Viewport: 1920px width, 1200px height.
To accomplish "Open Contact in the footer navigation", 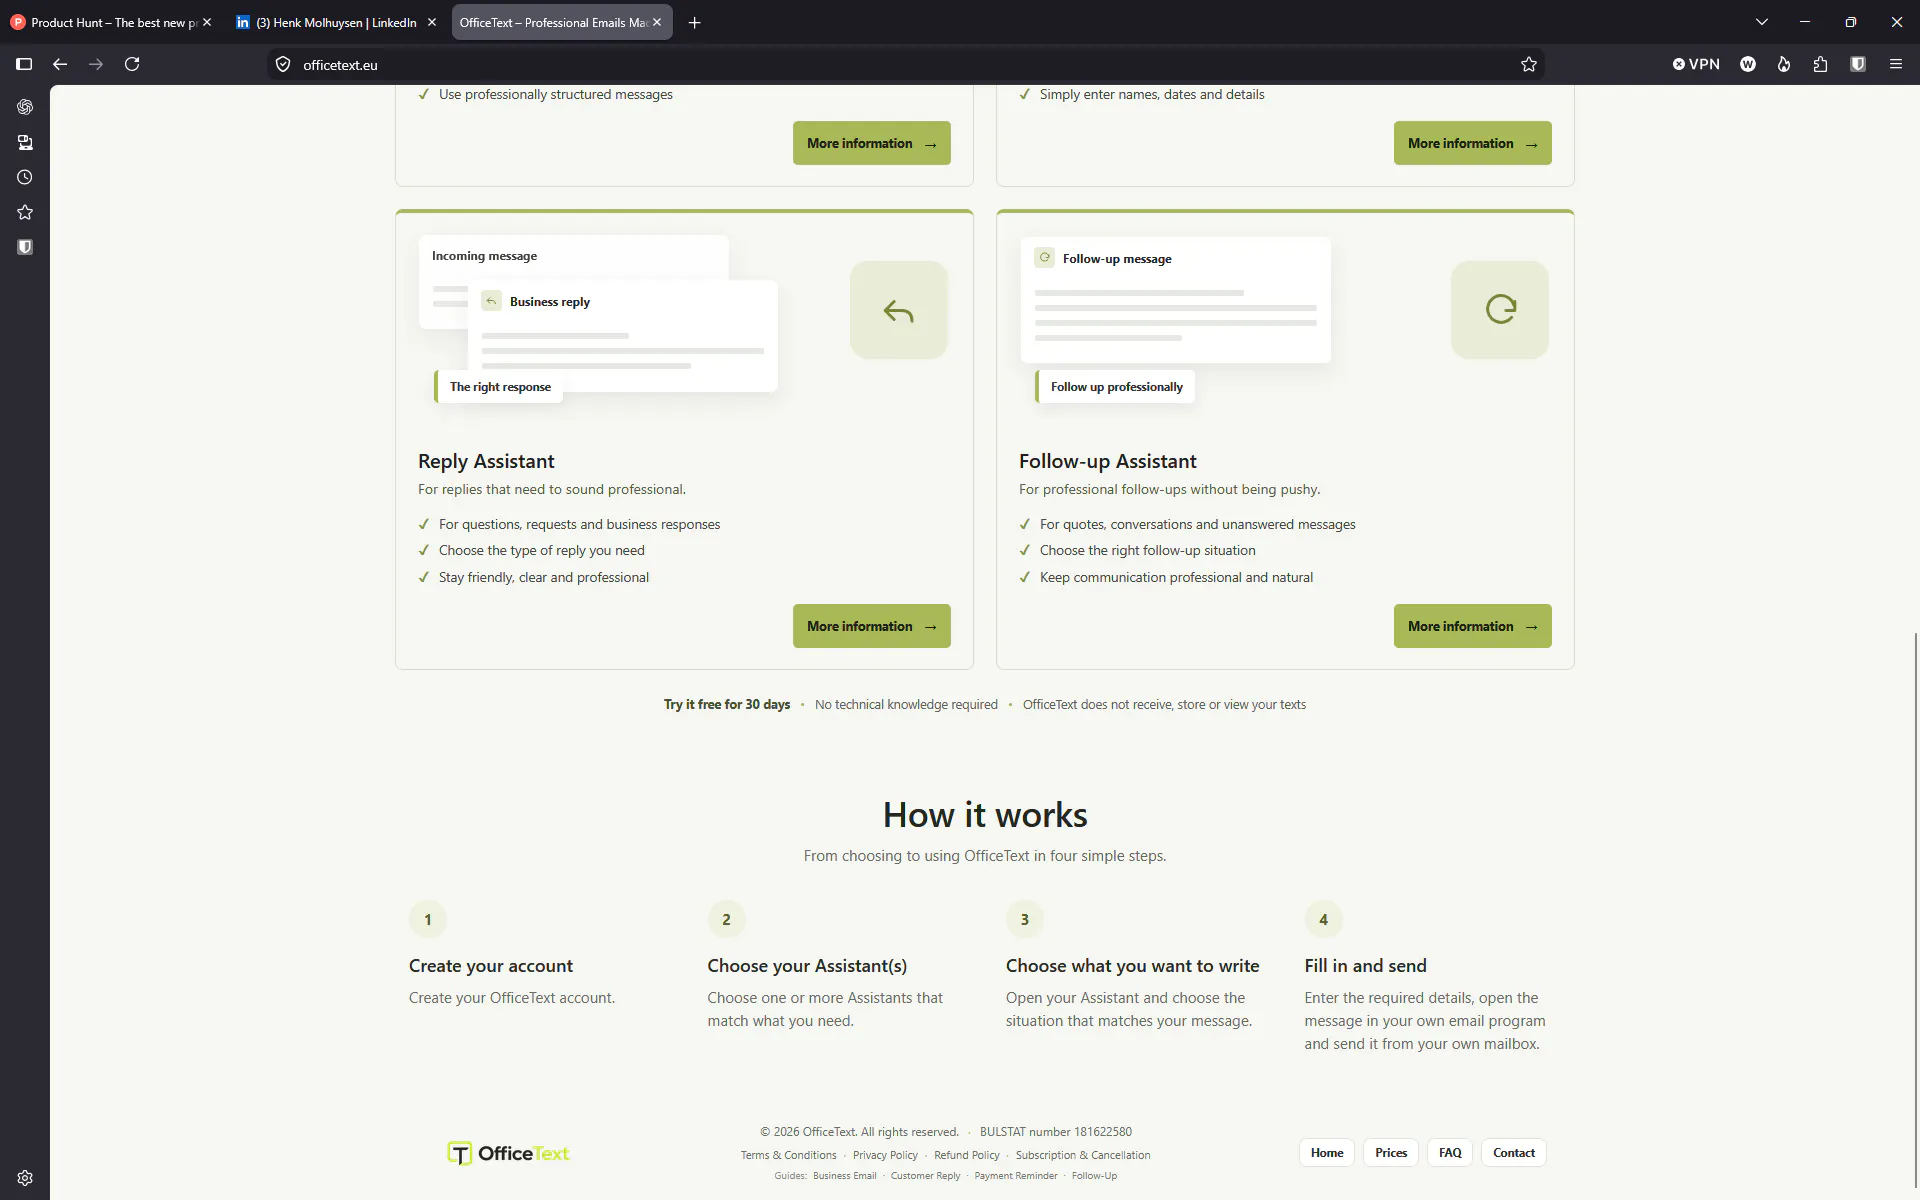I will pyautogui.click(x=1514, y=1153).
